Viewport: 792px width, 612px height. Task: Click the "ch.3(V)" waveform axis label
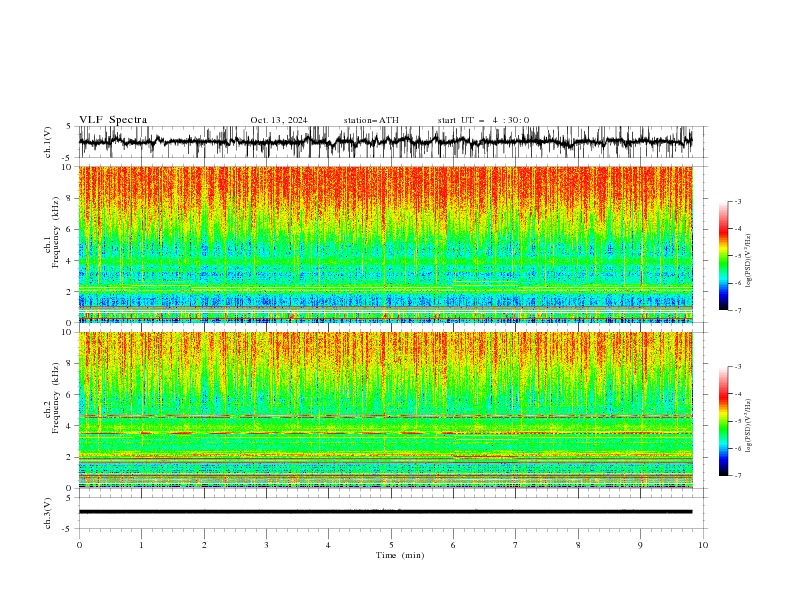coord(48,513)
